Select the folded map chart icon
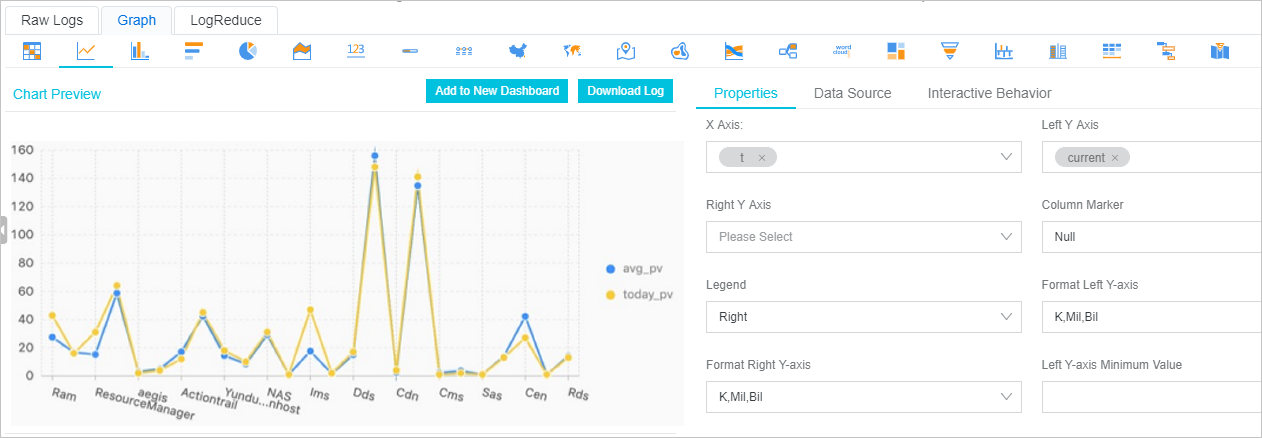This screenshot has width=1262, height=438. [1220, 50]
